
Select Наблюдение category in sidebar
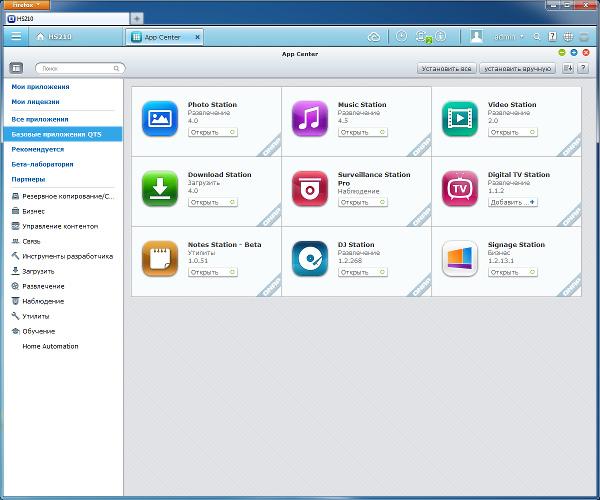click(38, 301)
